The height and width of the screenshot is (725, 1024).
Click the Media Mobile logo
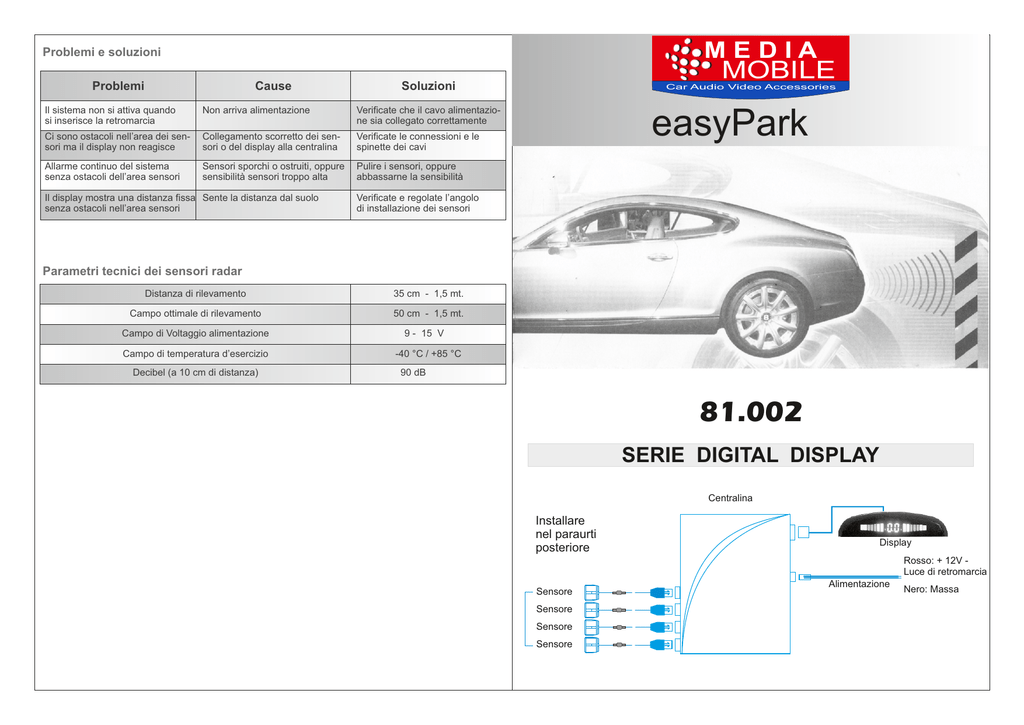click(x=750, y=65)
